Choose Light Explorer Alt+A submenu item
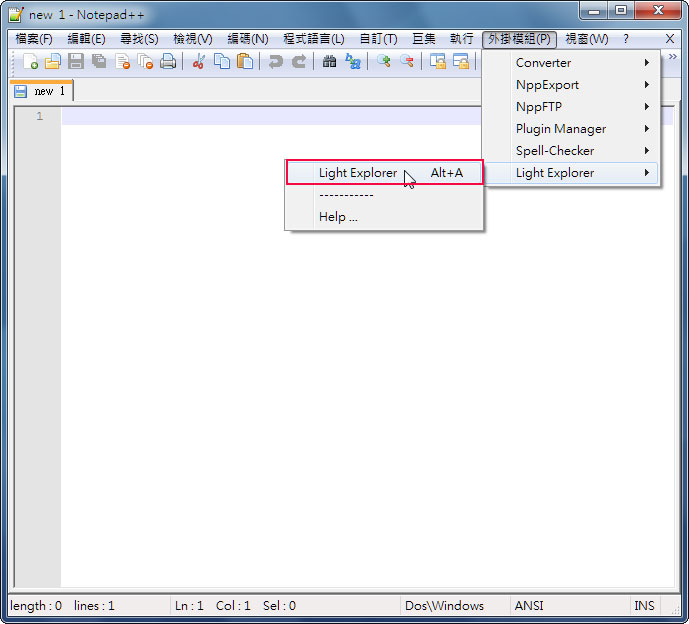 [384, 173]
